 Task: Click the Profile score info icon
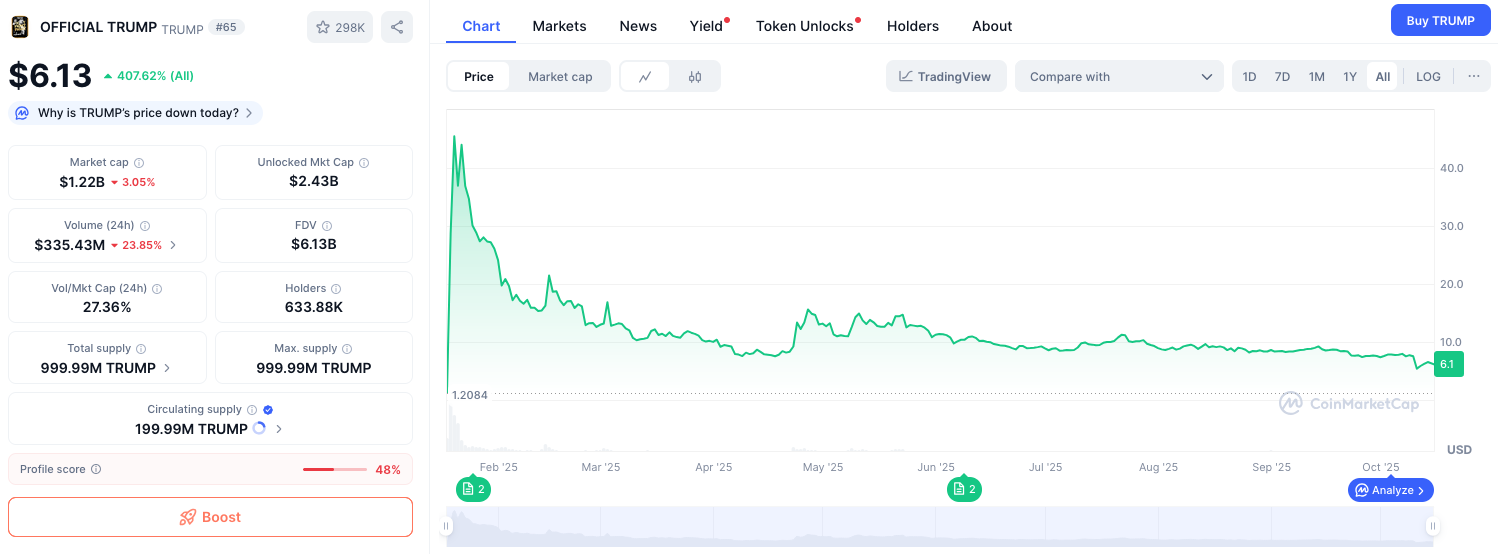(96, 469)
